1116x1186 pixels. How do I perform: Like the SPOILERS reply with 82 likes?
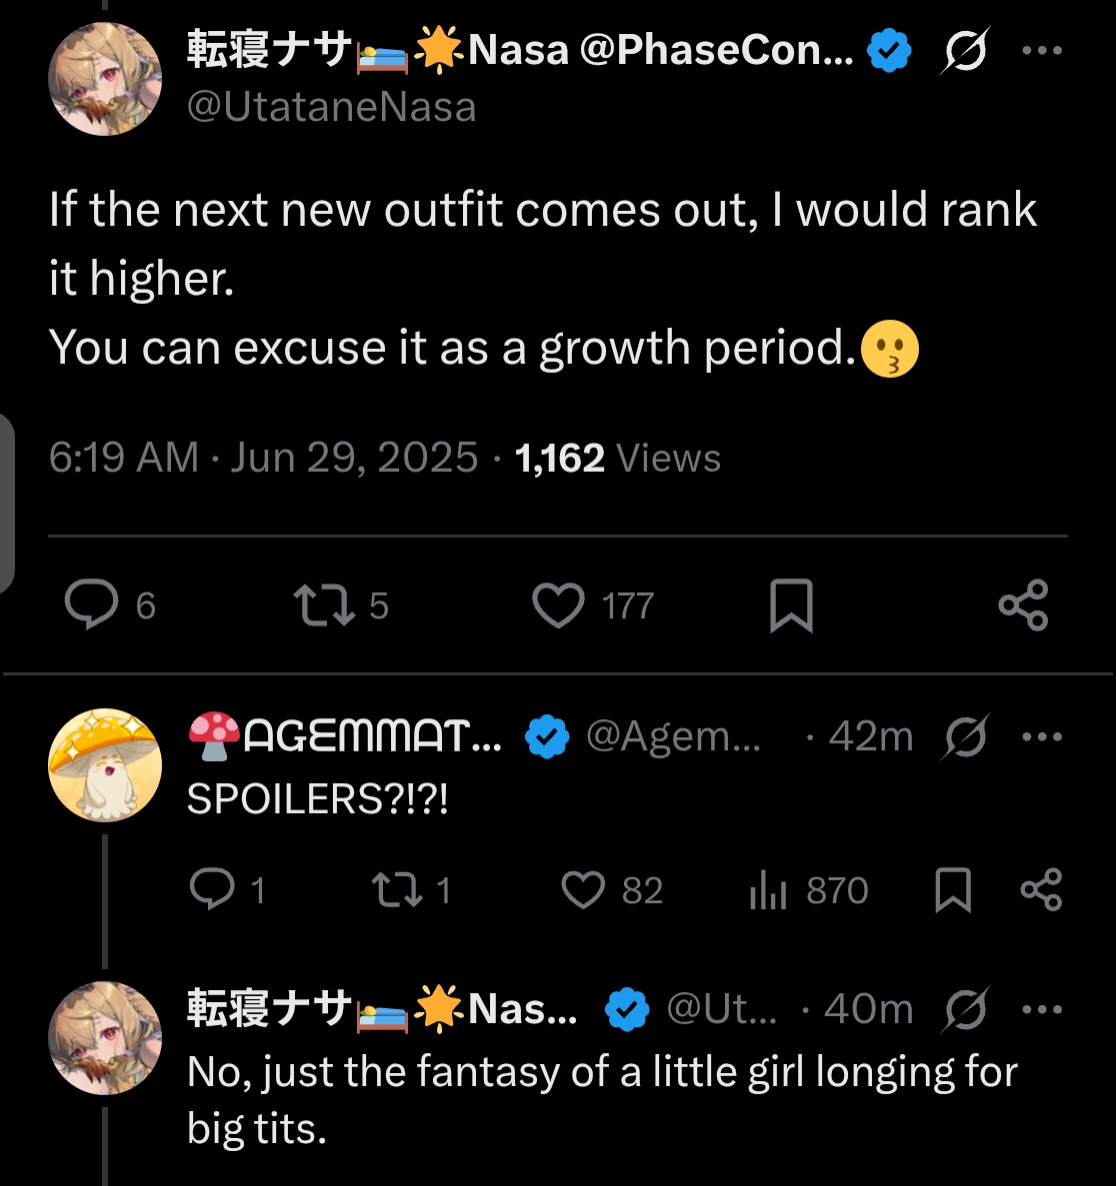click(x=583, y=889)
